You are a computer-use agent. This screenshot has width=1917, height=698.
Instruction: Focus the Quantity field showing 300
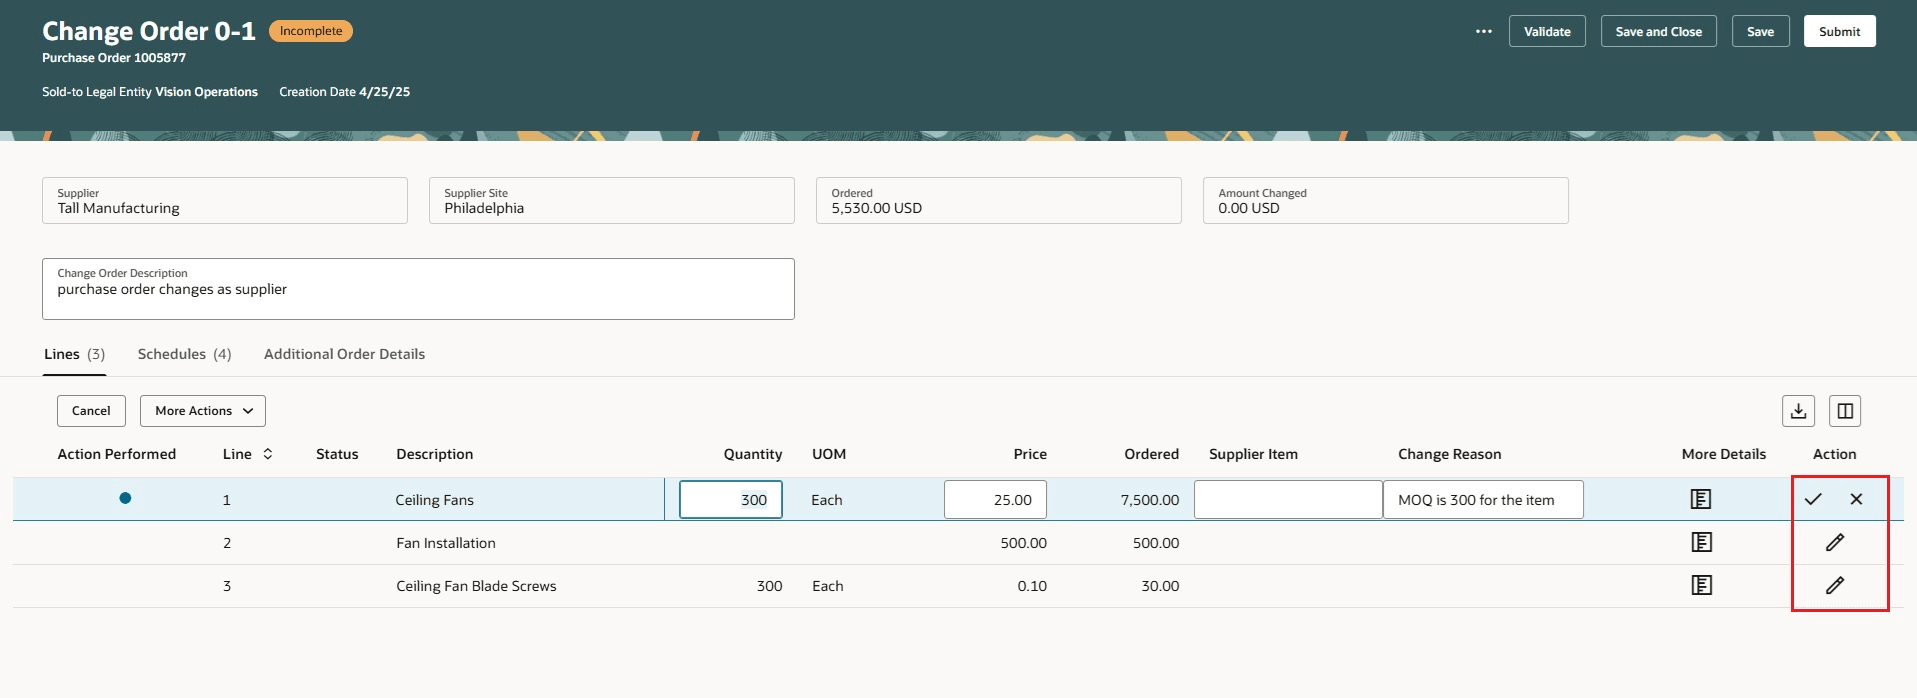pyautogui.click(x=731, y=499)
